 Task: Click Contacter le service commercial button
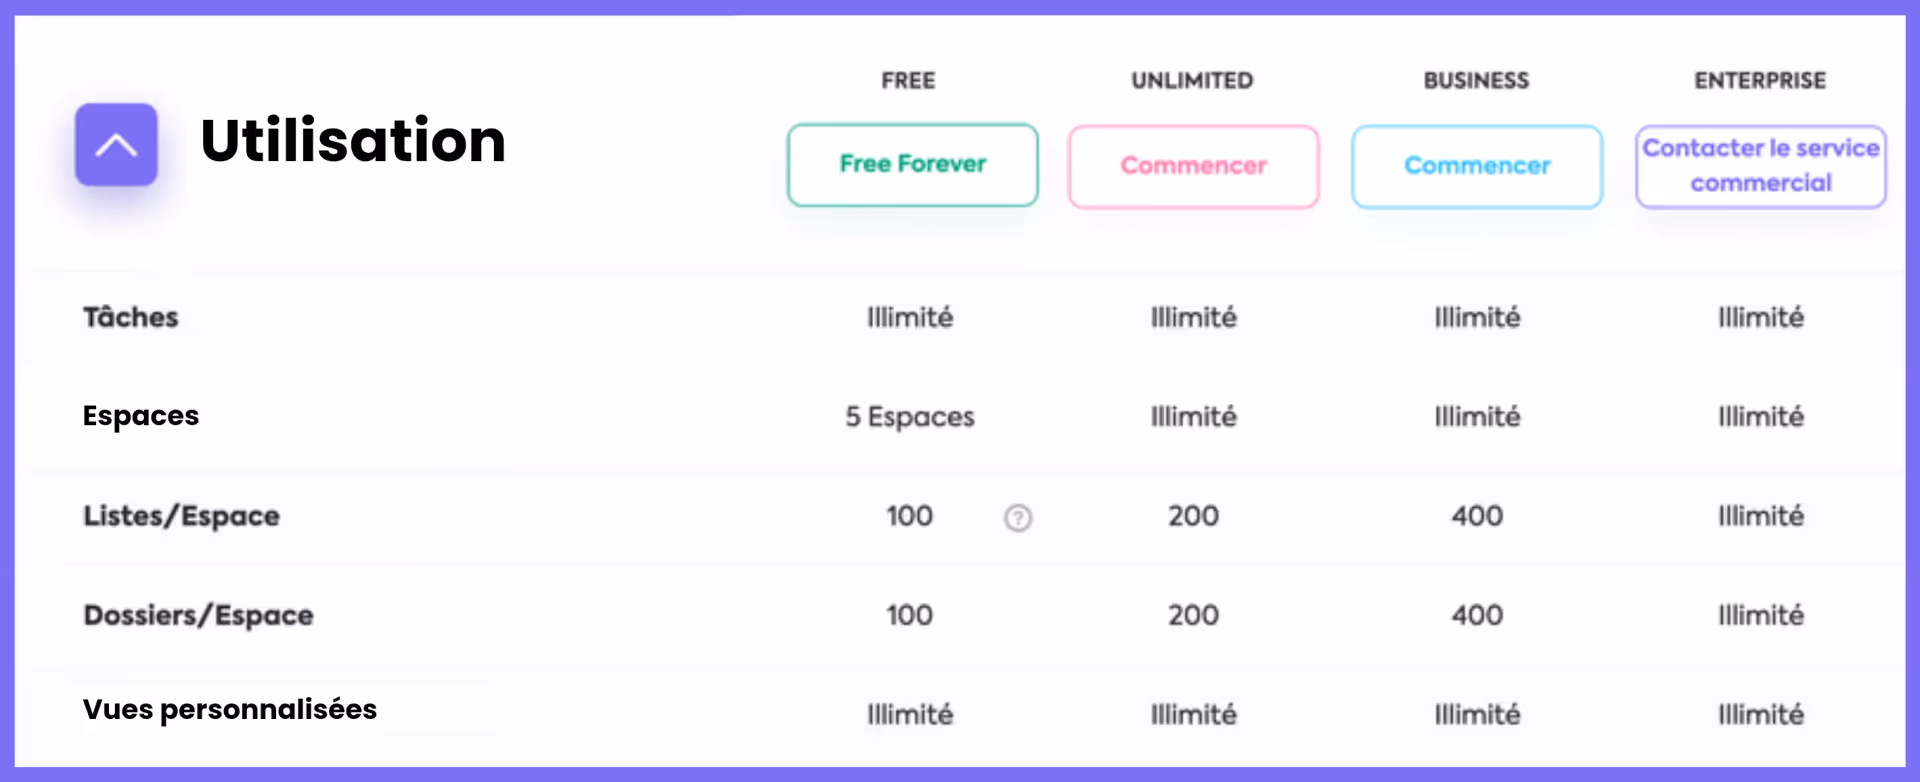pos(1760,166)
